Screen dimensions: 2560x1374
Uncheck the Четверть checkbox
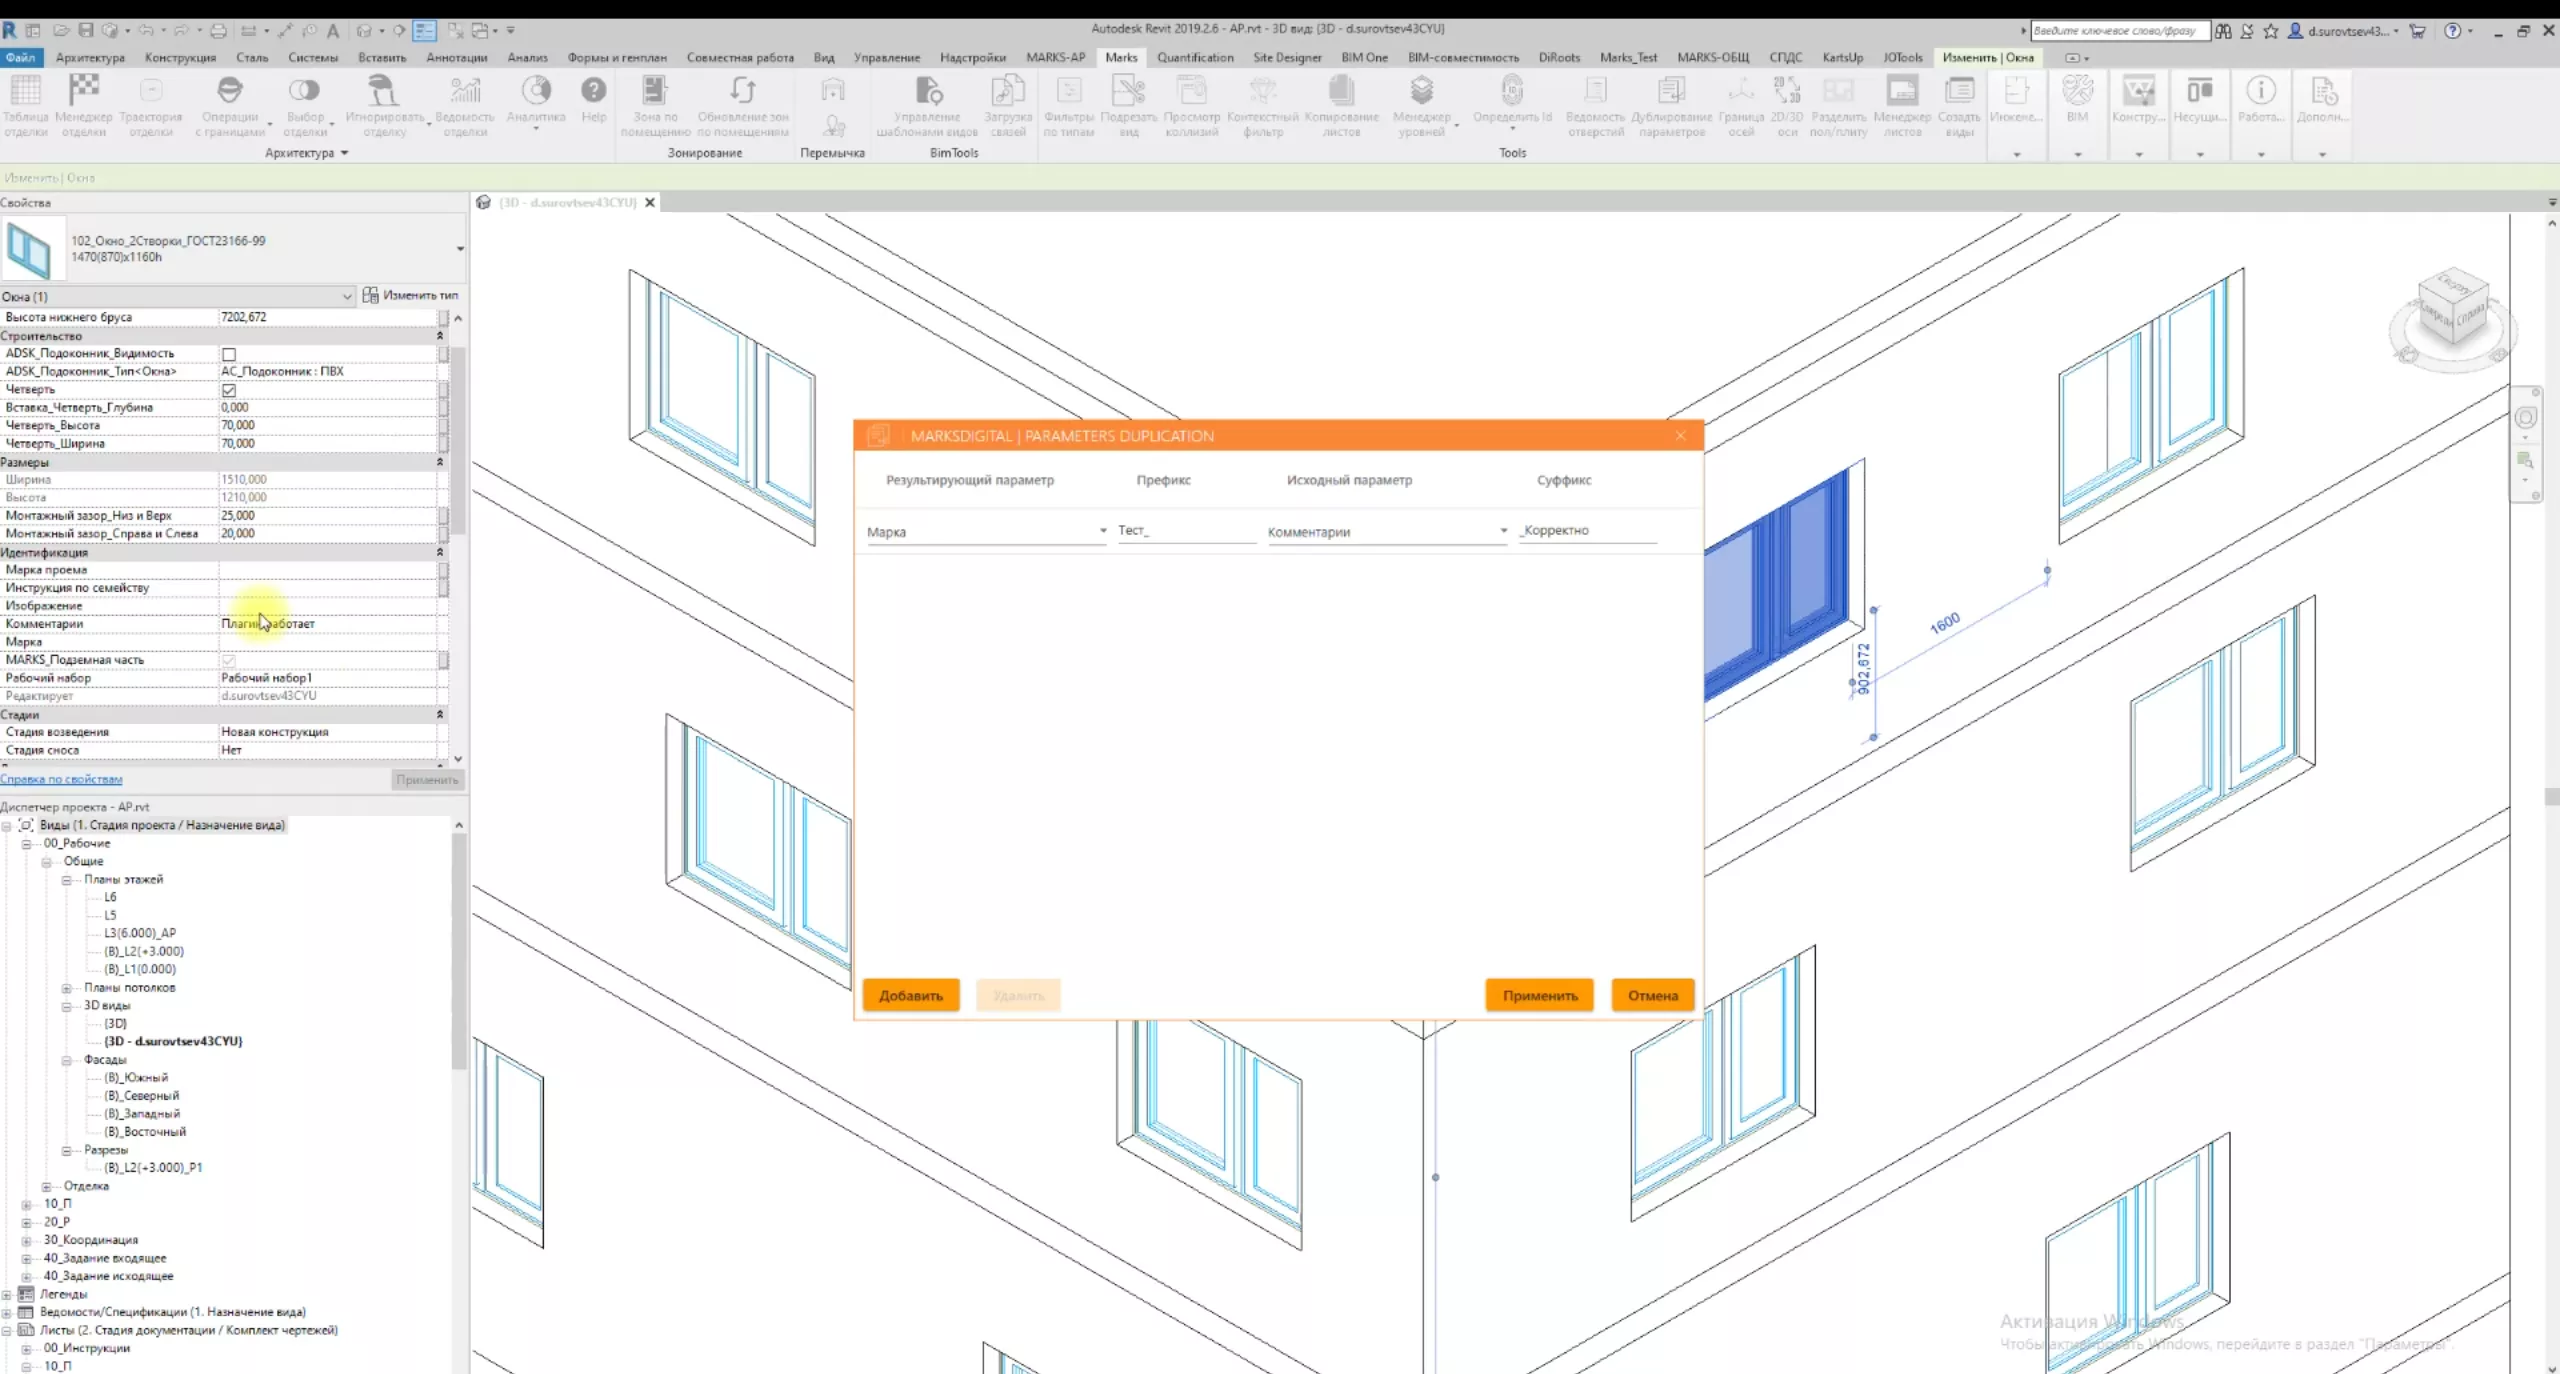click(x=229, y=390)
